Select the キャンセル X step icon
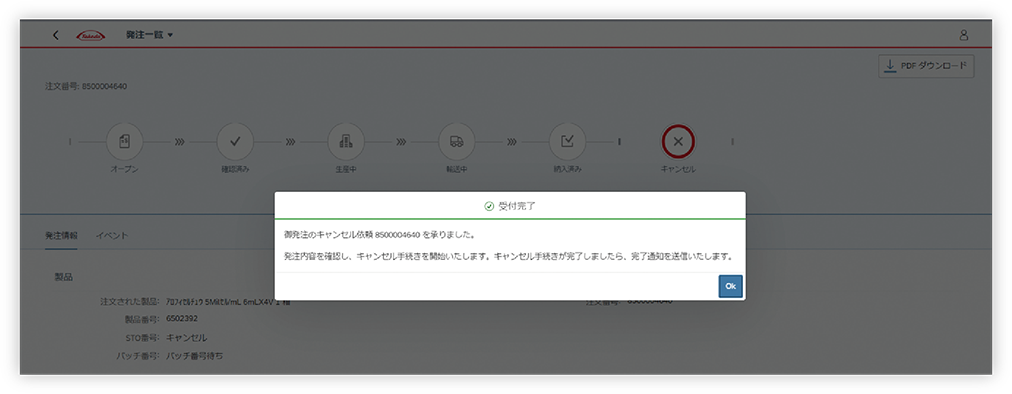The width and height of the screenshot is (1012, 394). click(678, 141)
